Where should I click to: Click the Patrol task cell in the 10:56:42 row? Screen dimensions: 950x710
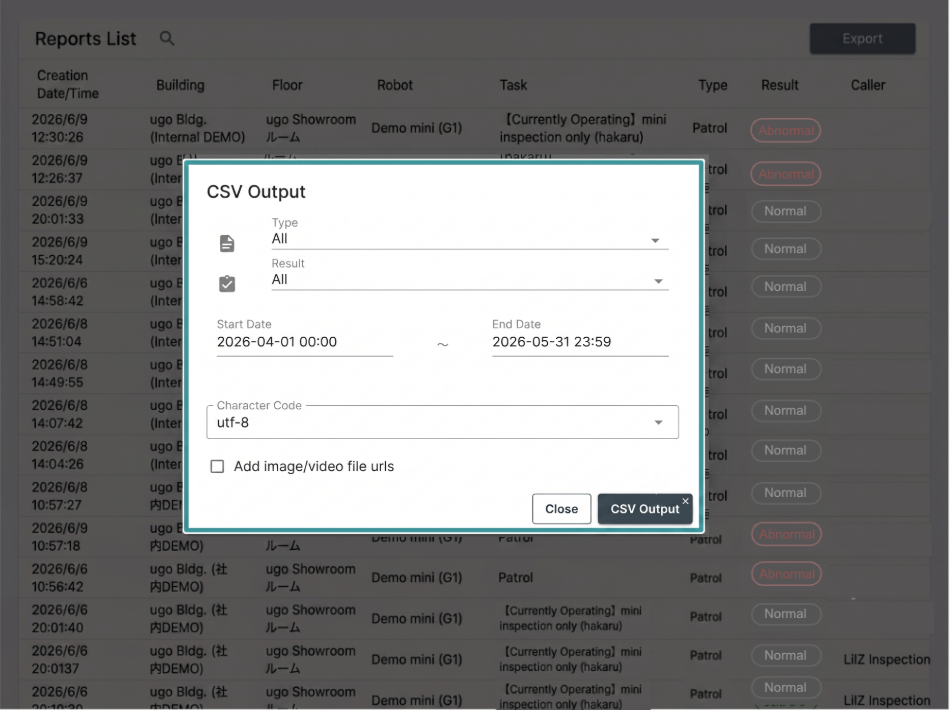[x=516, y=577]
